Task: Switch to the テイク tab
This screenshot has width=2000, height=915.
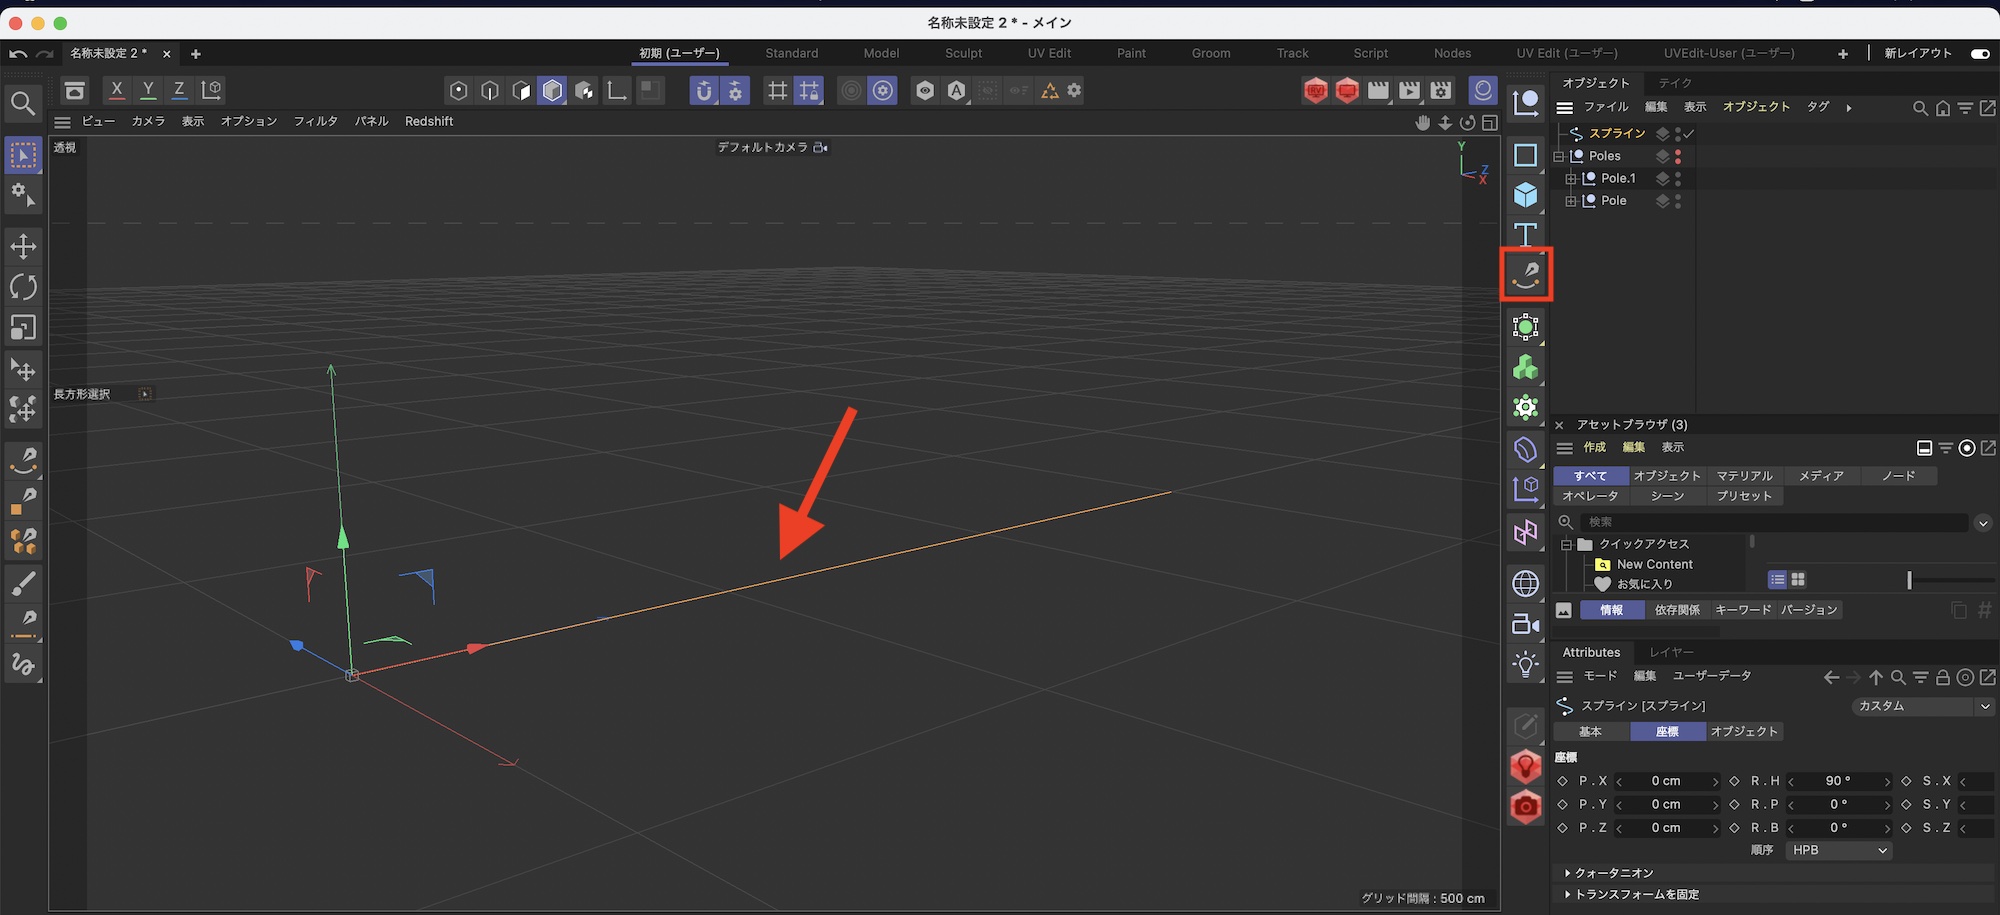Action: [x=1674, y=83]
